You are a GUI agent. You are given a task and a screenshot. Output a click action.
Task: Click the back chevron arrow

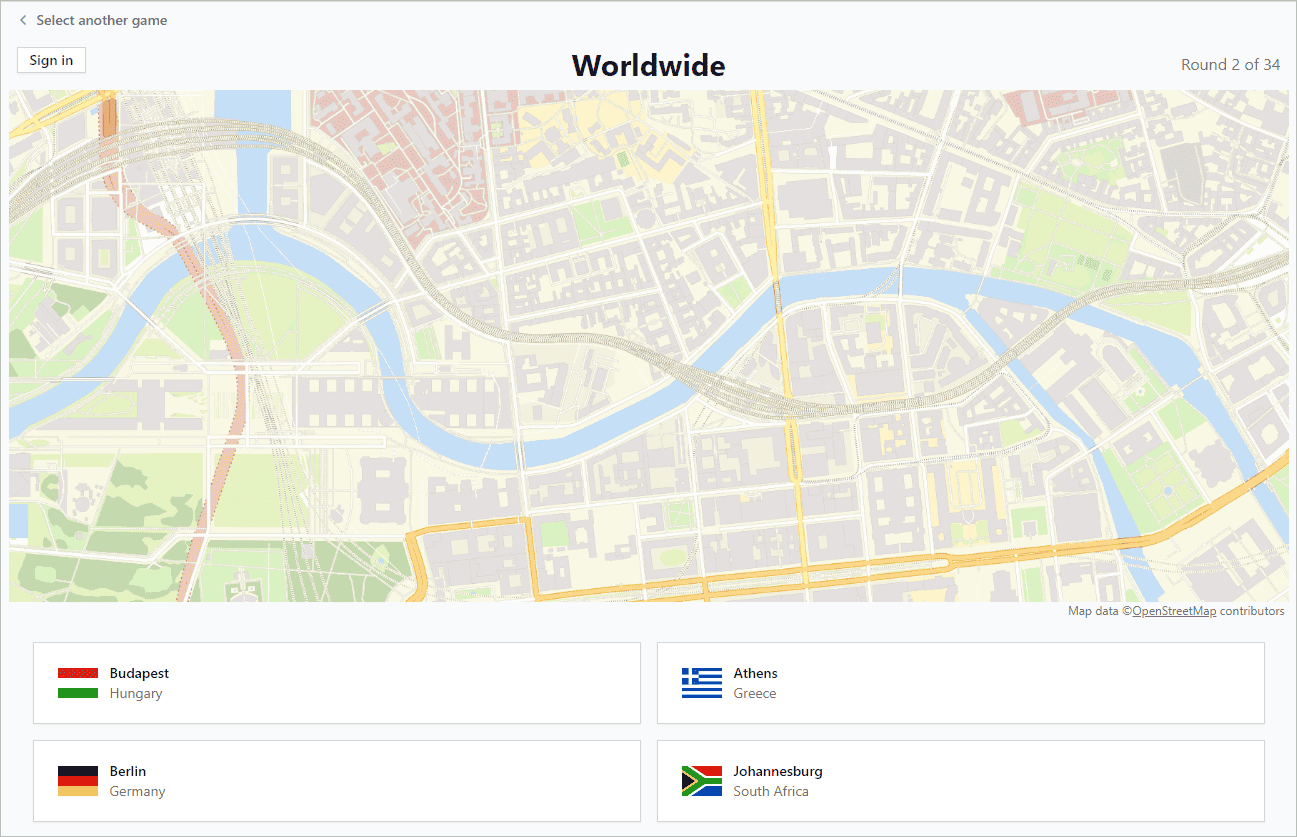[x=22, y=19]
